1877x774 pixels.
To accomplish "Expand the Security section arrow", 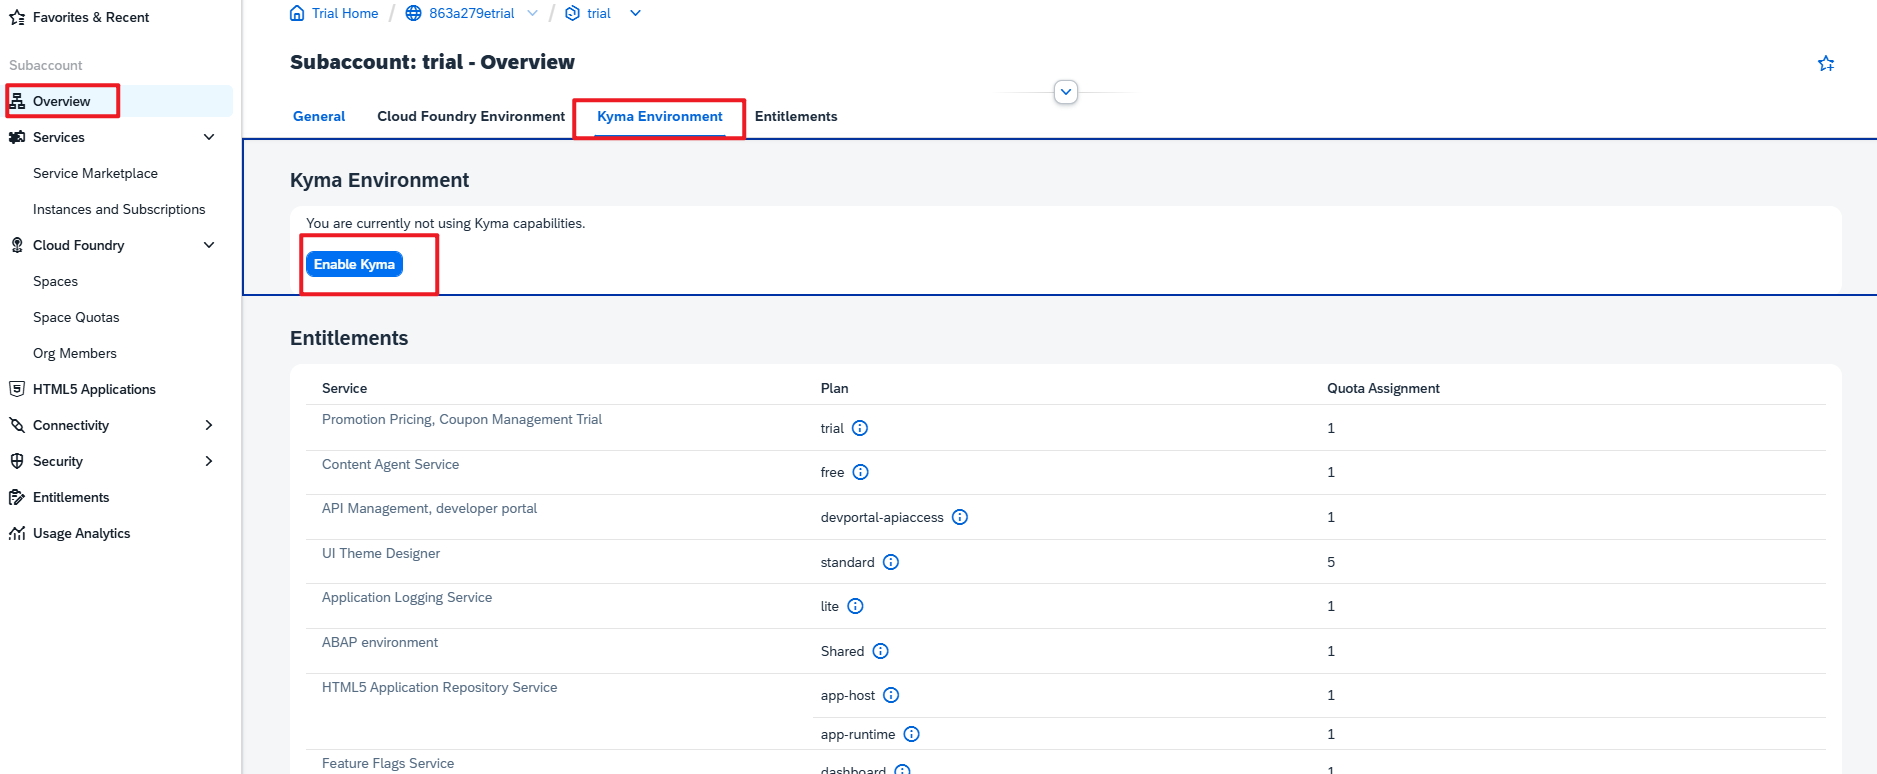I will point(209,461).
